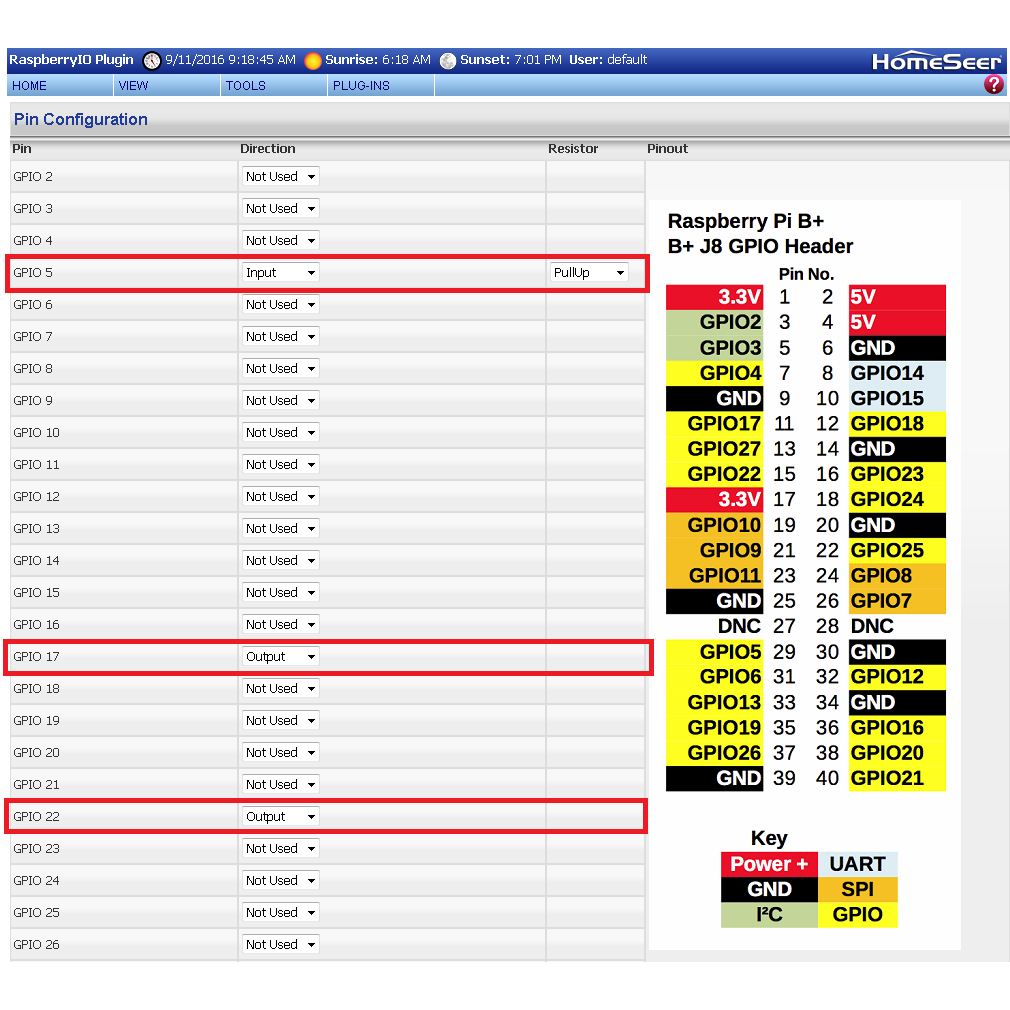Open the VIEW menu
The image size is (1010, 1010).
pos(133,86)
